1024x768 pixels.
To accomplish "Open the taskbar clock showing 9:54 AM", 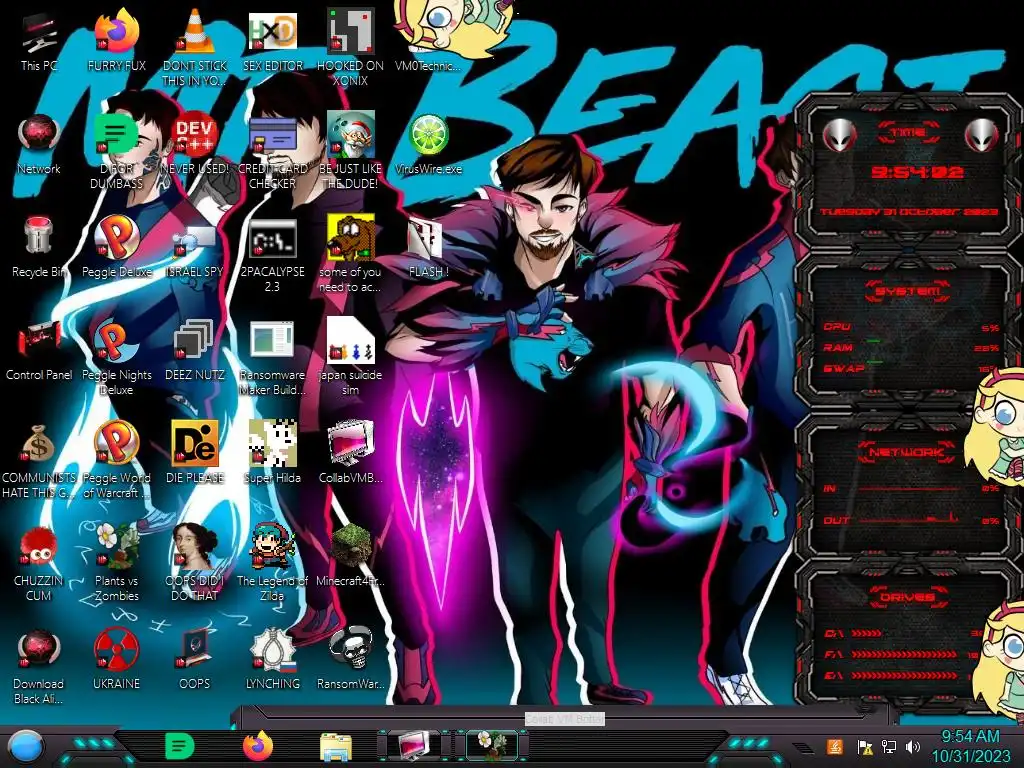I will pyautogui.click(x=970, y=746).
